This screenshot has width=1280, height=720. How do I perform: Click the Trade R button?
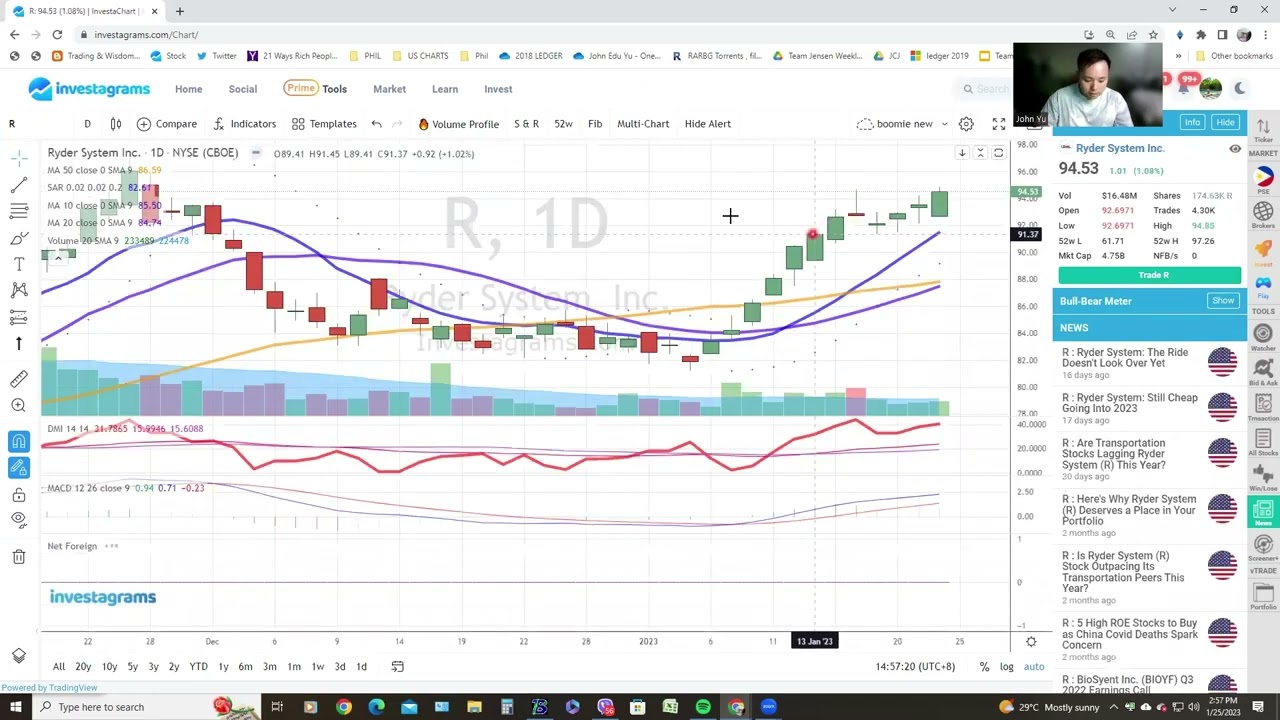click(1150, 275)
